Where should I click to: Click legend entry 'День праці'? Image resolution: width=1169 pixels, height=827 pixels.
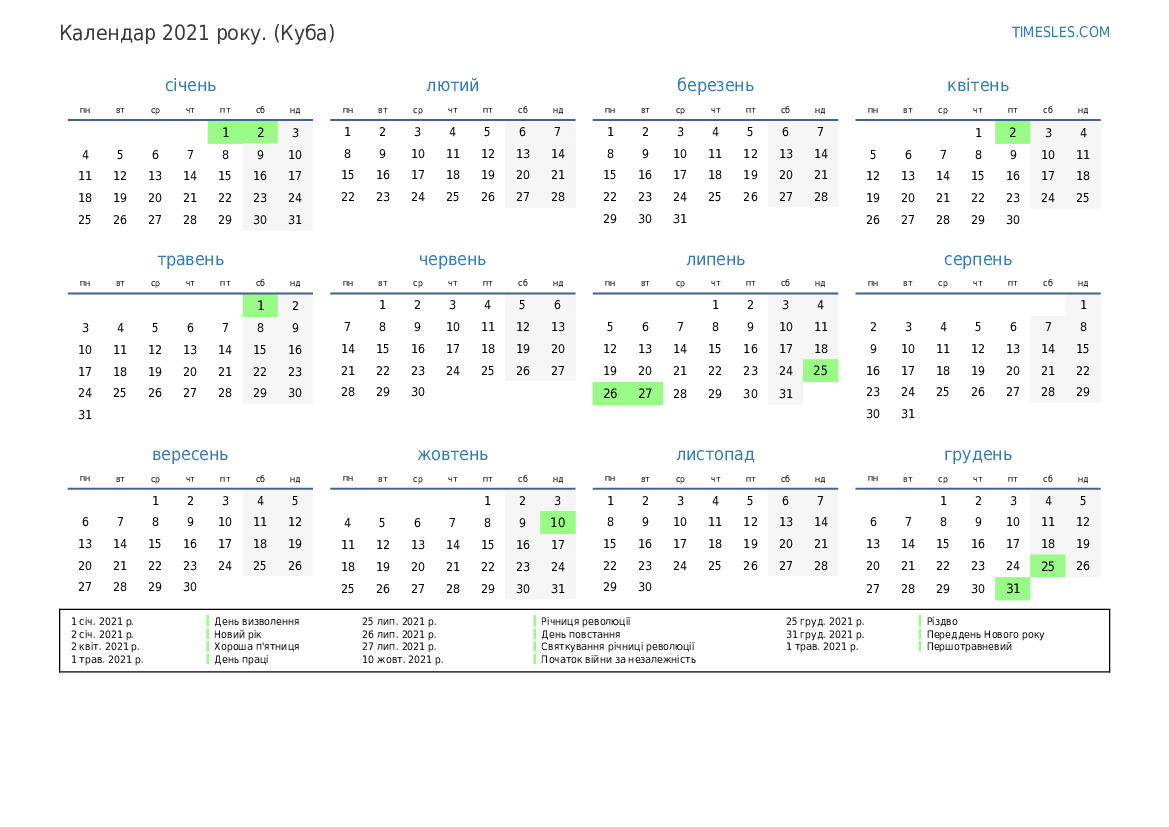click(241, 659)
